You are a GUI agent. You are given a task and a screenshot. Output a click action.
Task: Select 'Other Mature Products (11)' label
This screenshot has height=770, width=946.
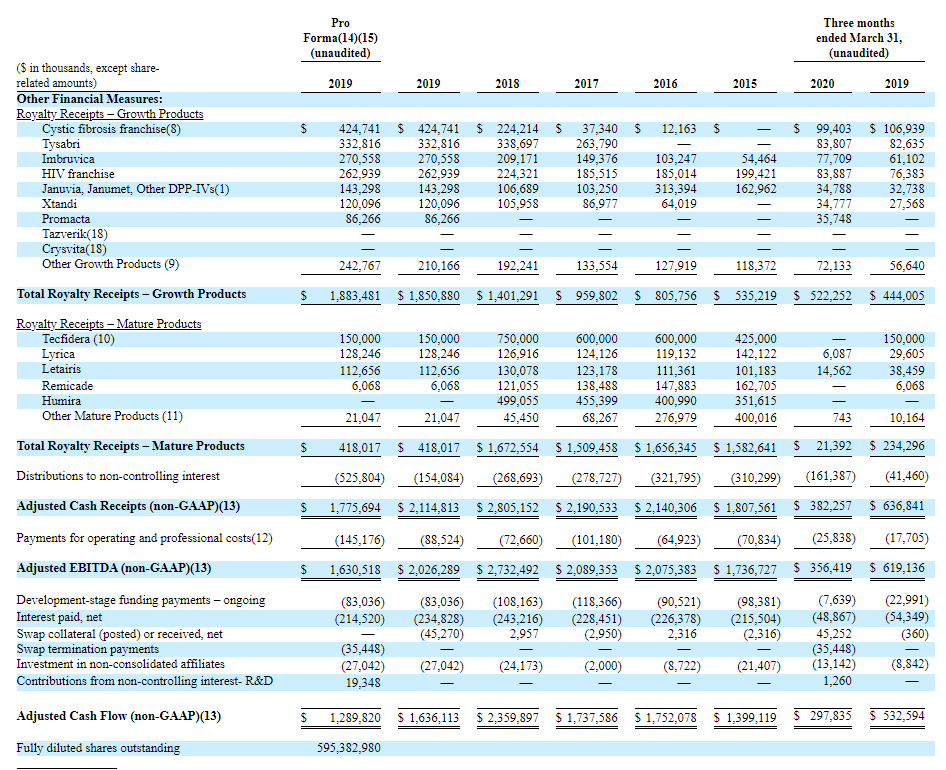coord(112,416)
